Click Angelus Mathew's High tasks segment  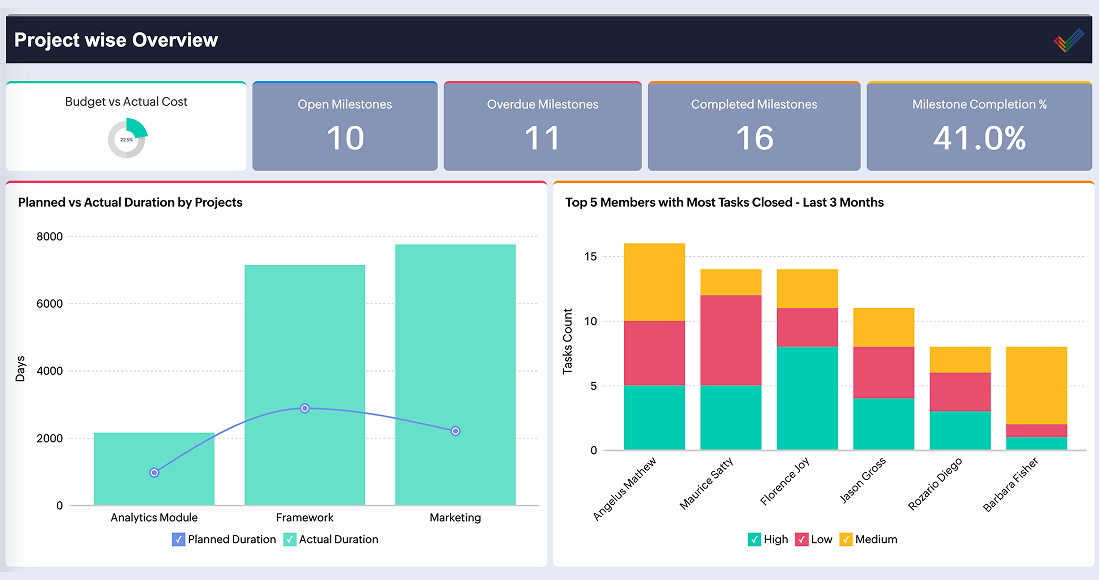tap(655, 417)
